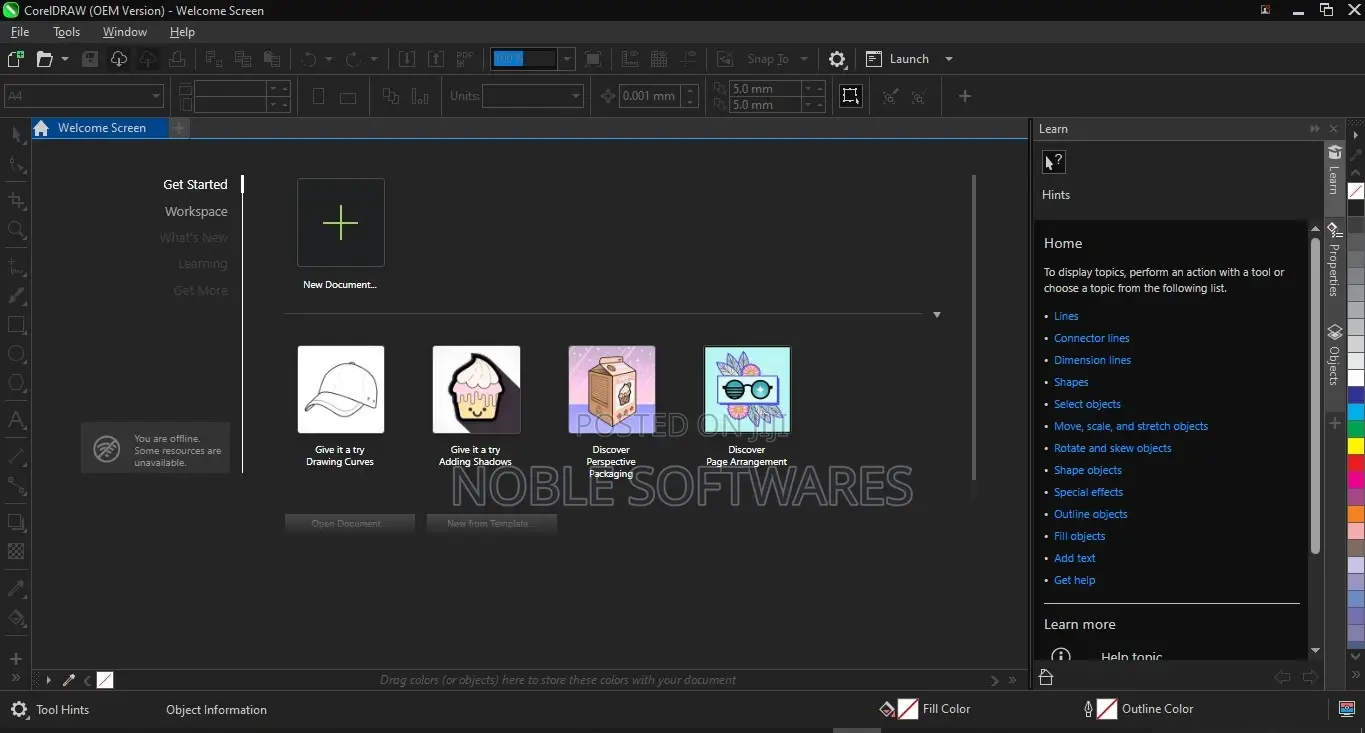Select the Color Eyedropper tool
The width and height of the screenshot is (1365, 733).
16,588
